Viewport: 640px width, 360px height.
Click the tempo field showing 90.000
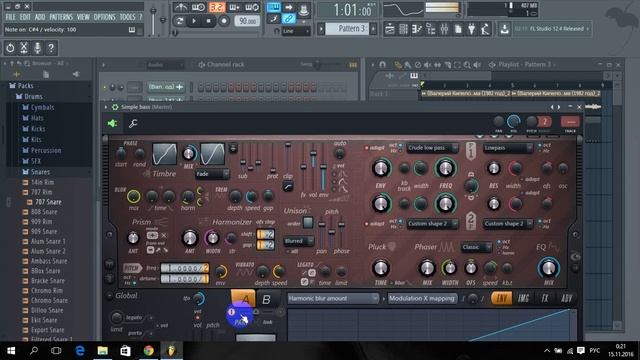coord(247,21)
